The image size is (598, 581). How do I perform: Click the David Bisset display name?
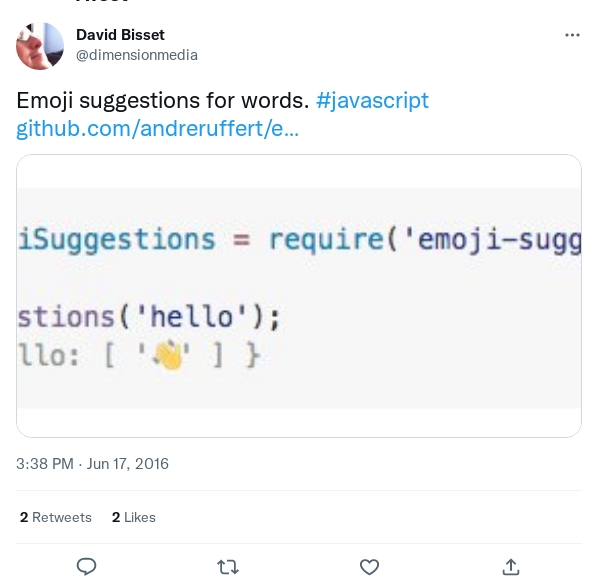click(121, 35)
